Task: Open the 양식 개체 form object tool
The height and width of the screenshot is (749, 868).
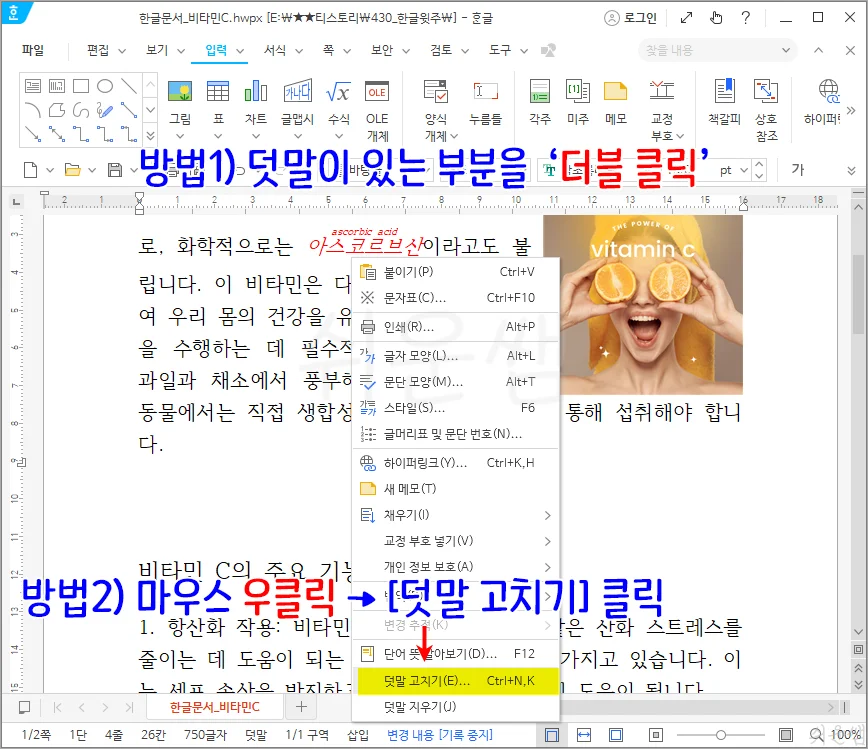Action: tap(436, 91)
